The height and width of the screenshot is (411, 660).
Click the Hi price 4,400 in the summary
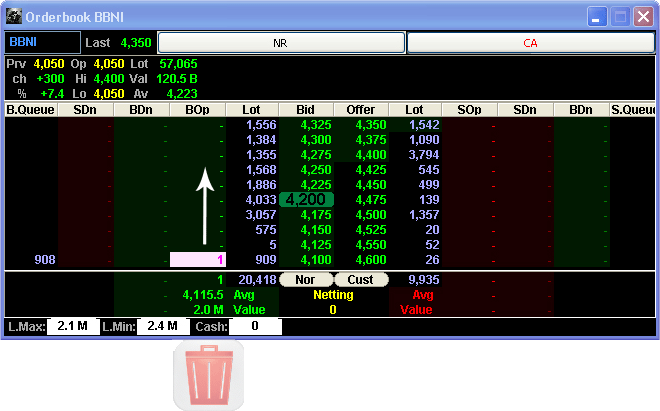(x=109, y=79)
